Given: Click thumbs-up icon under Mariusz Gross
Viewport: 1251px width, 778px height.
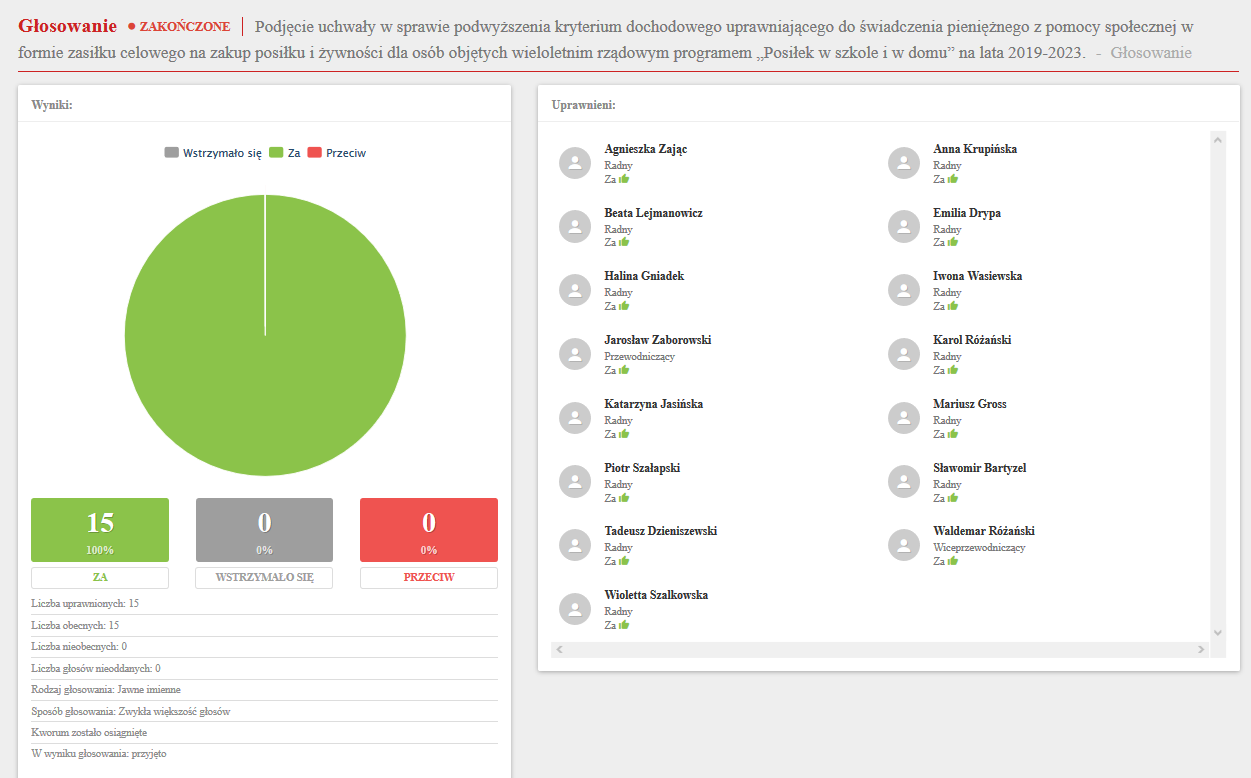Looking at the screenshot, I should pyautogui.click(x=953, y=434).
